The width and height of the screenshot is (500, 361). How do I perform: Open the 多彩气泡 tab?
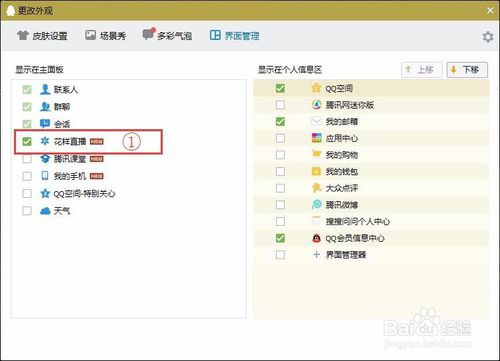167,35
